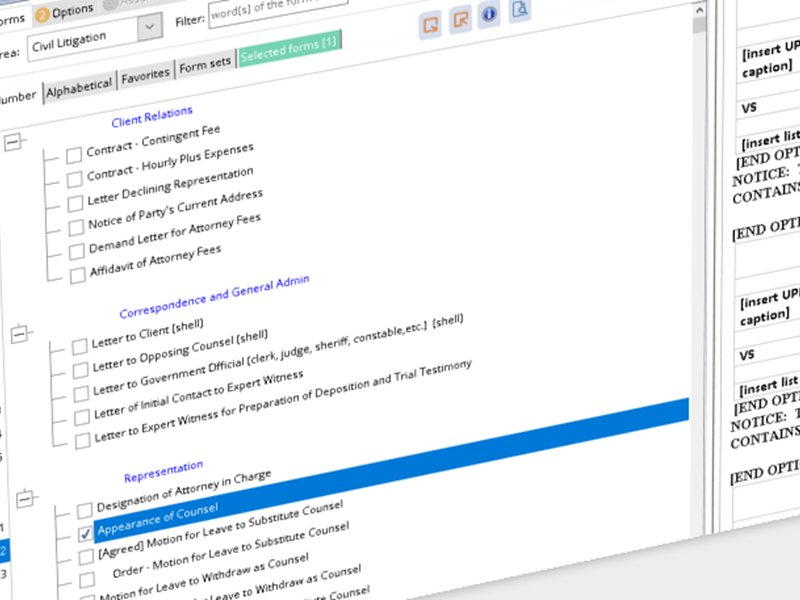Click the Representation heading

point(163,471)
